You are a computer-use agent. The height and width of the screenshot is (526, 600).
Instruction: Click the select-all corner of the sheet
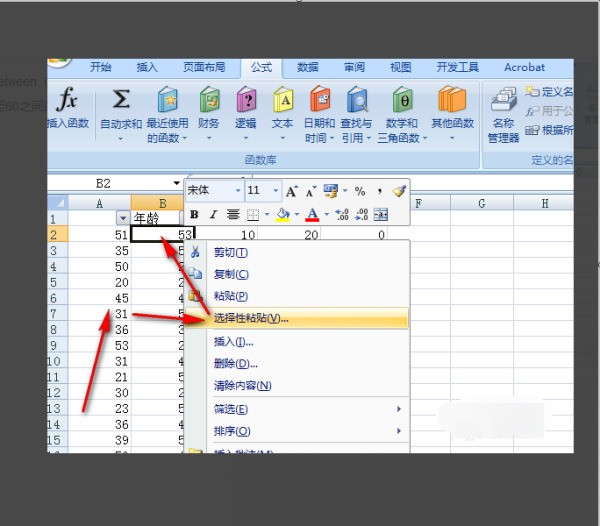pyautogui.click(x=58, y=202)
